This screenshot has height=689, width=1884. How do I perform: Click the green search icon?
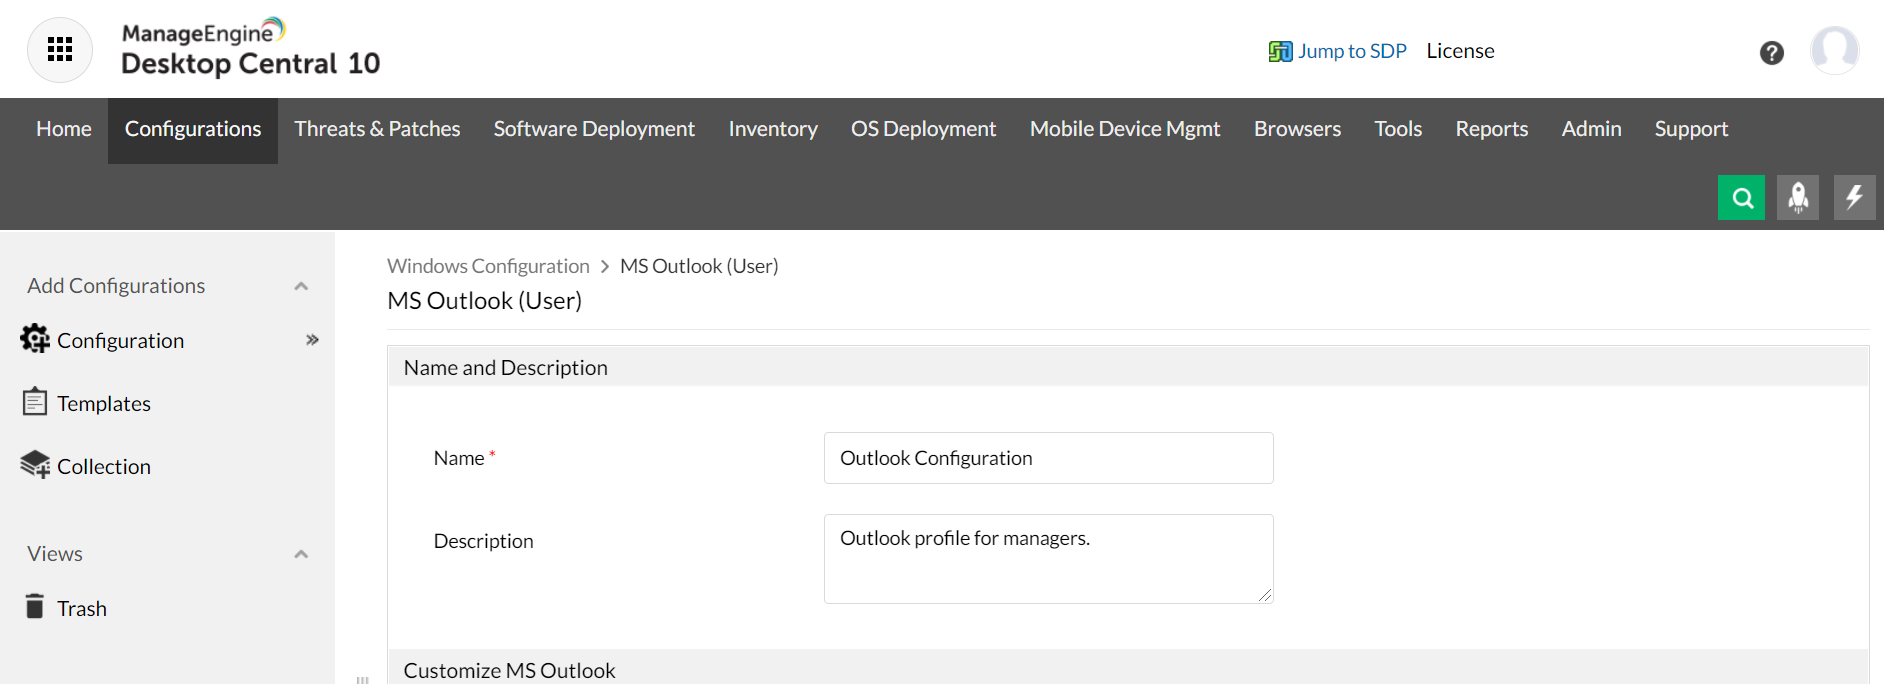[x=1741, y=197]
